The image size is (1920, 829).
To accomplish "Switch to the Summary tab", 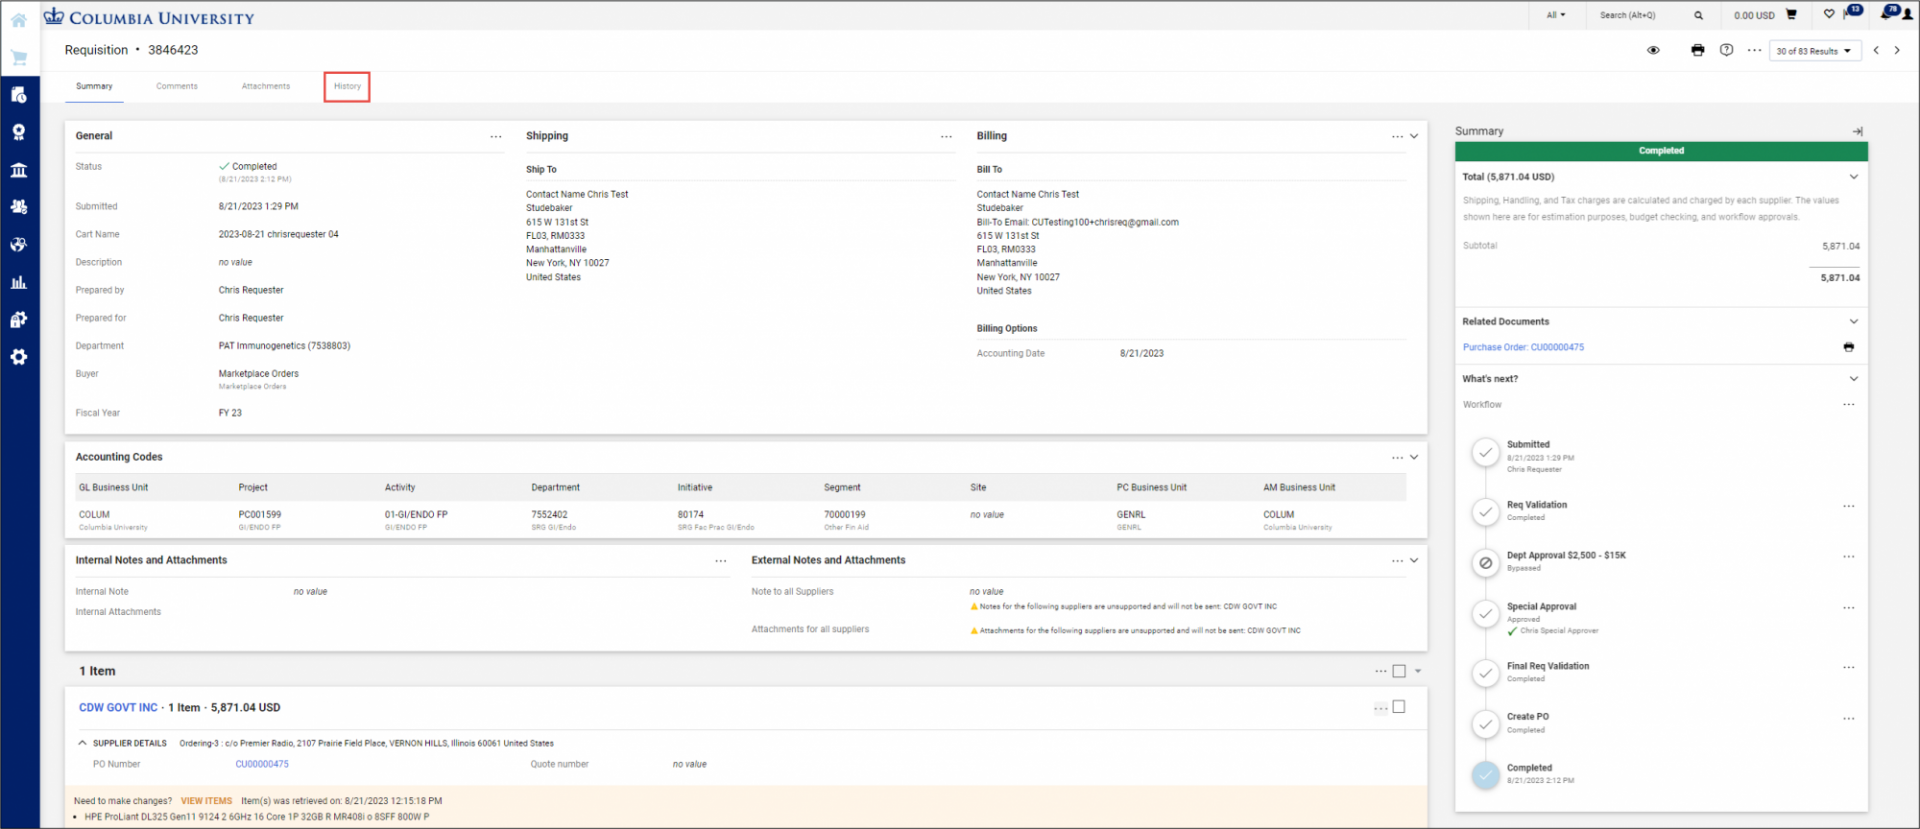I will (94, 86).
